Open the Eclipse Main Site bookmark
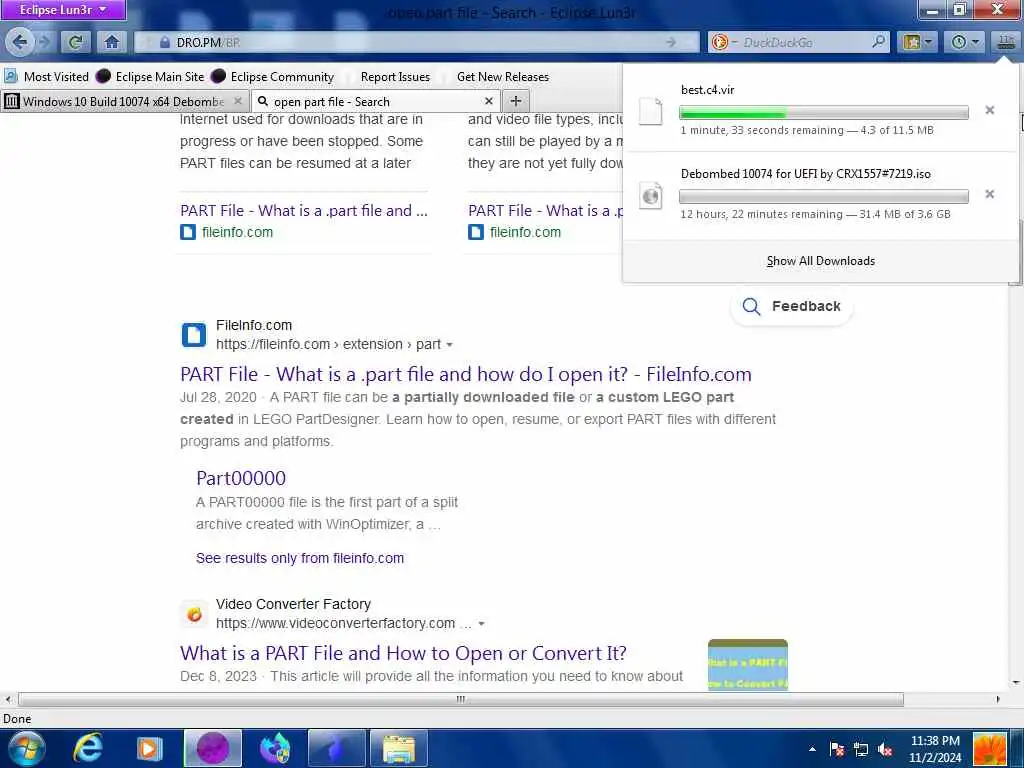Image resolution: width=1024 pixels, height=768 pixels. pyautogui.click(x=150, y=76)
